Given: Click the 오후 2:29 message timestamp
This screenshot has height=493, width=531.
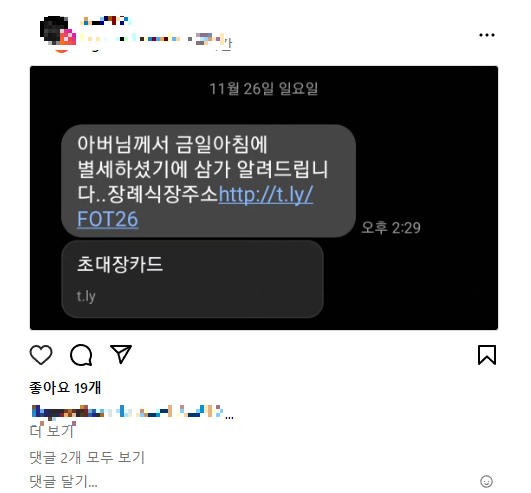Looking at the screenshot, I should (x=391, y=228).
